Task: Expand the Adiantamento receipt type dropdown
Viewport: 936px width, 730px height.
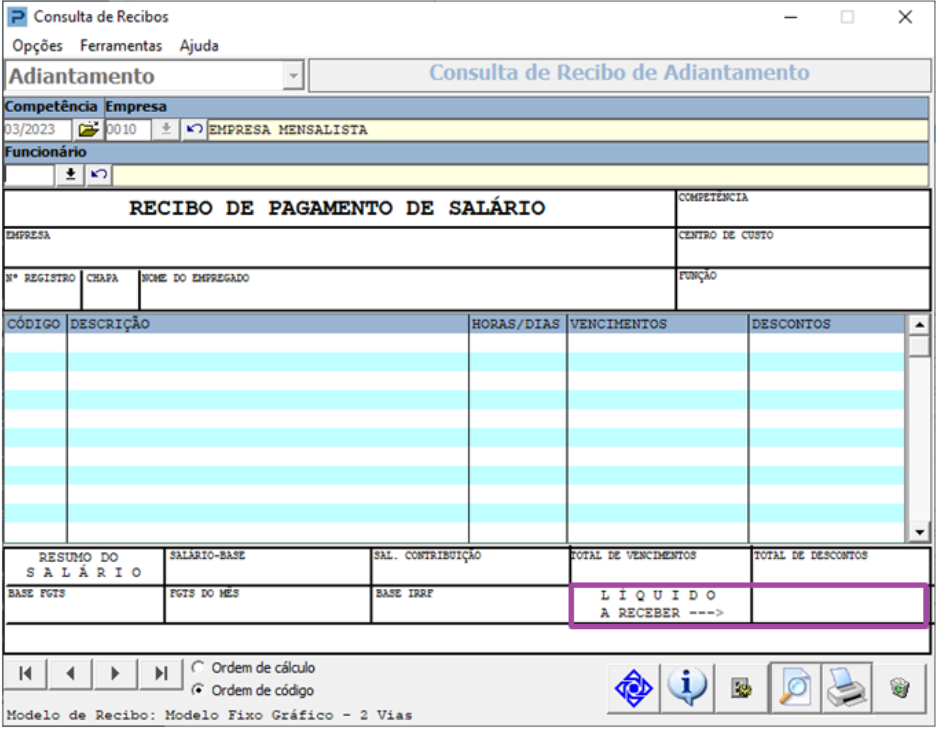Action: click(292, 76)
